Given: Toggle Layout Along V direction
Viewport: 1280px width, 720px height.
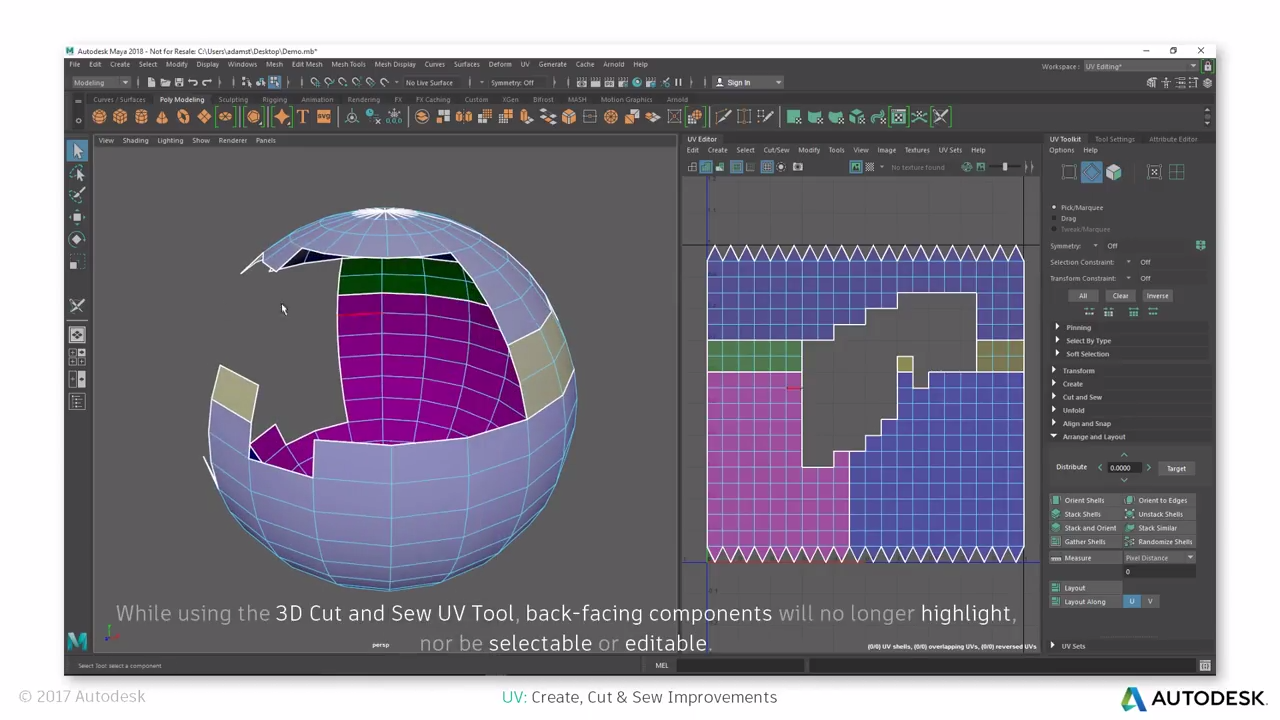Looking at the screenshot, I should (1150, 601).
